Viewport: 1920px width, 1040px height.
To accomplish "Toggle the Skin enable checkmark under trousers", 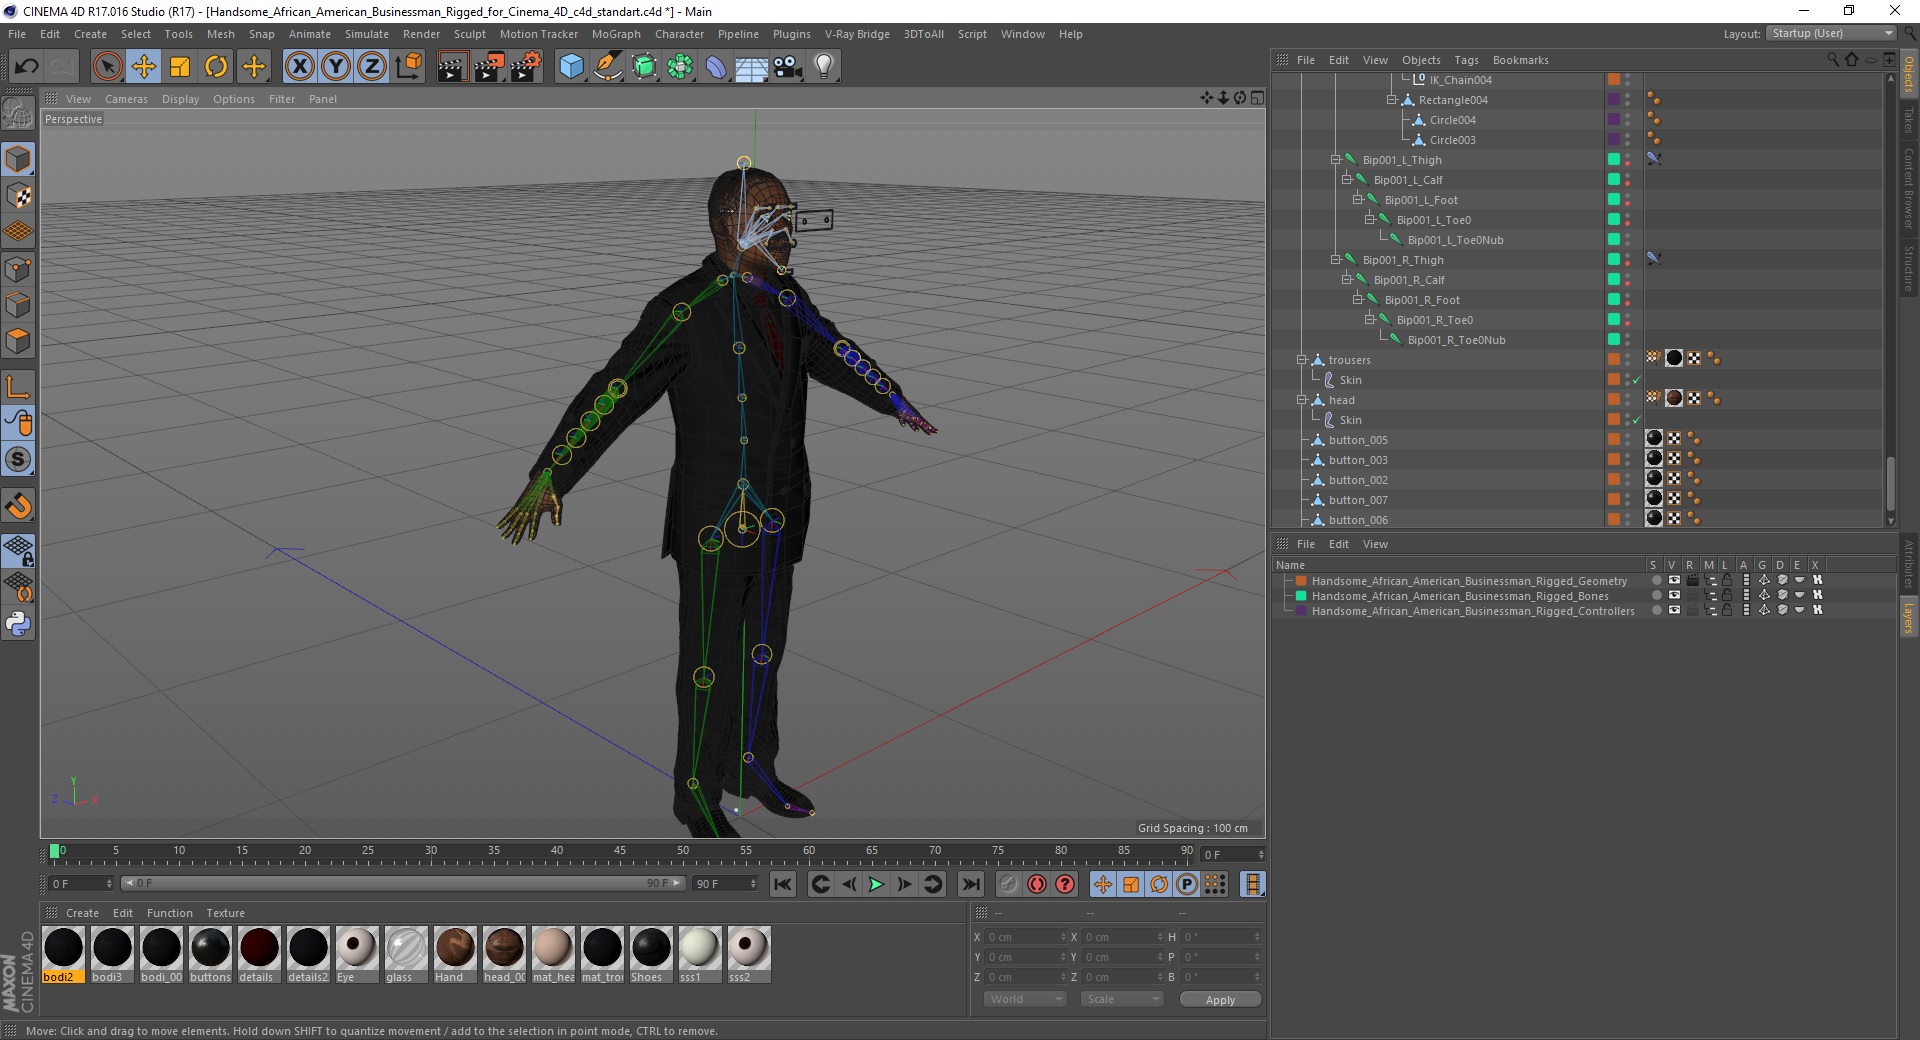I will coord(1637,380).
